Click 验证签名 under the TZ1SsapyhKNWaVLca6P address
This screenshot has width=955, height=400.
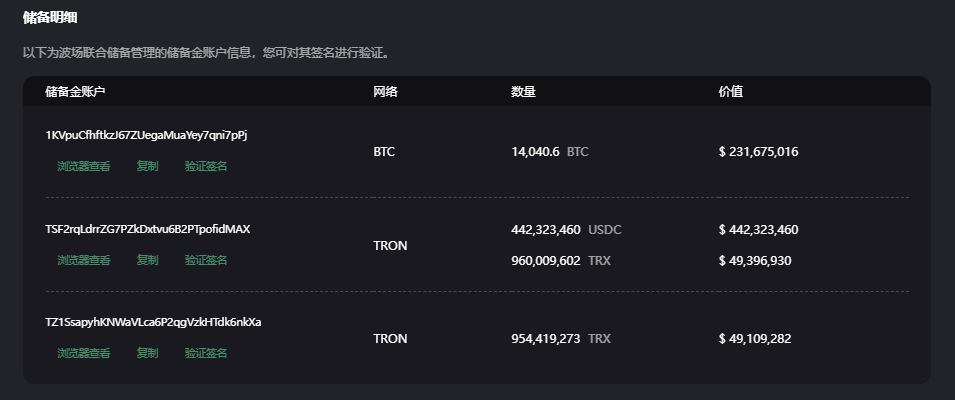click(x=206, y=353)
